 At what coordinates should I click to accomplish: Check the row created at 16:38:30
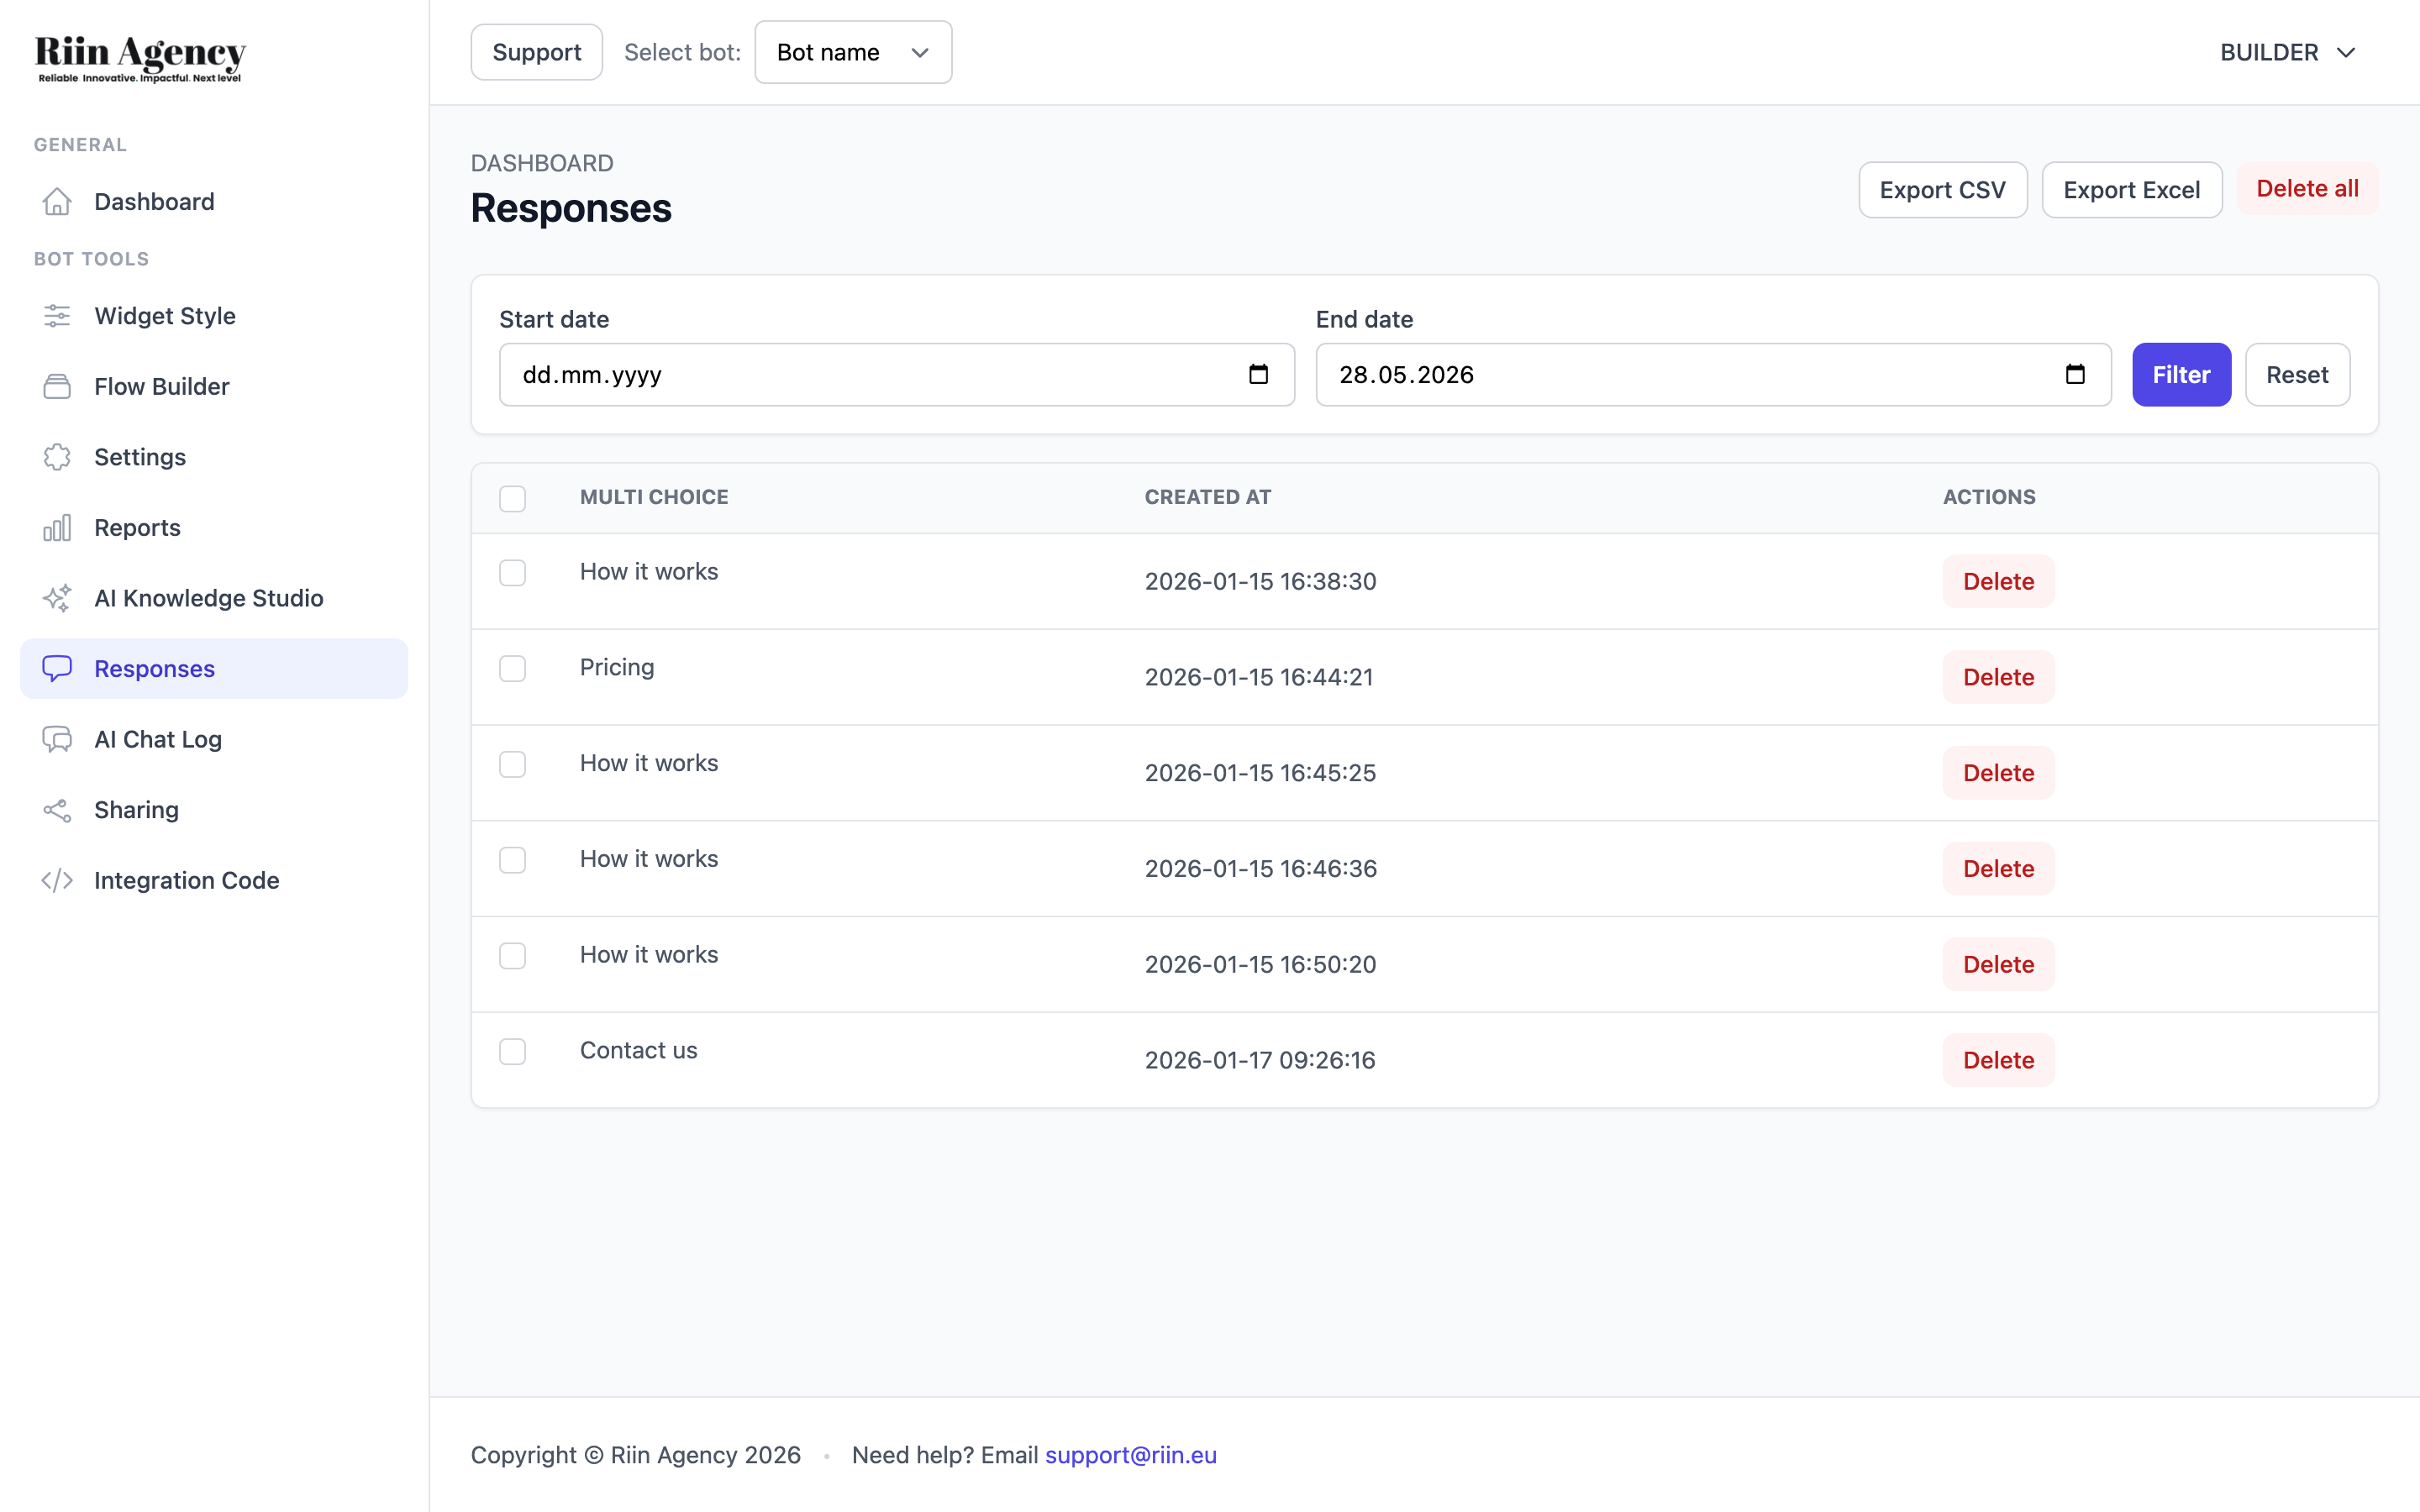coord(513,572)
